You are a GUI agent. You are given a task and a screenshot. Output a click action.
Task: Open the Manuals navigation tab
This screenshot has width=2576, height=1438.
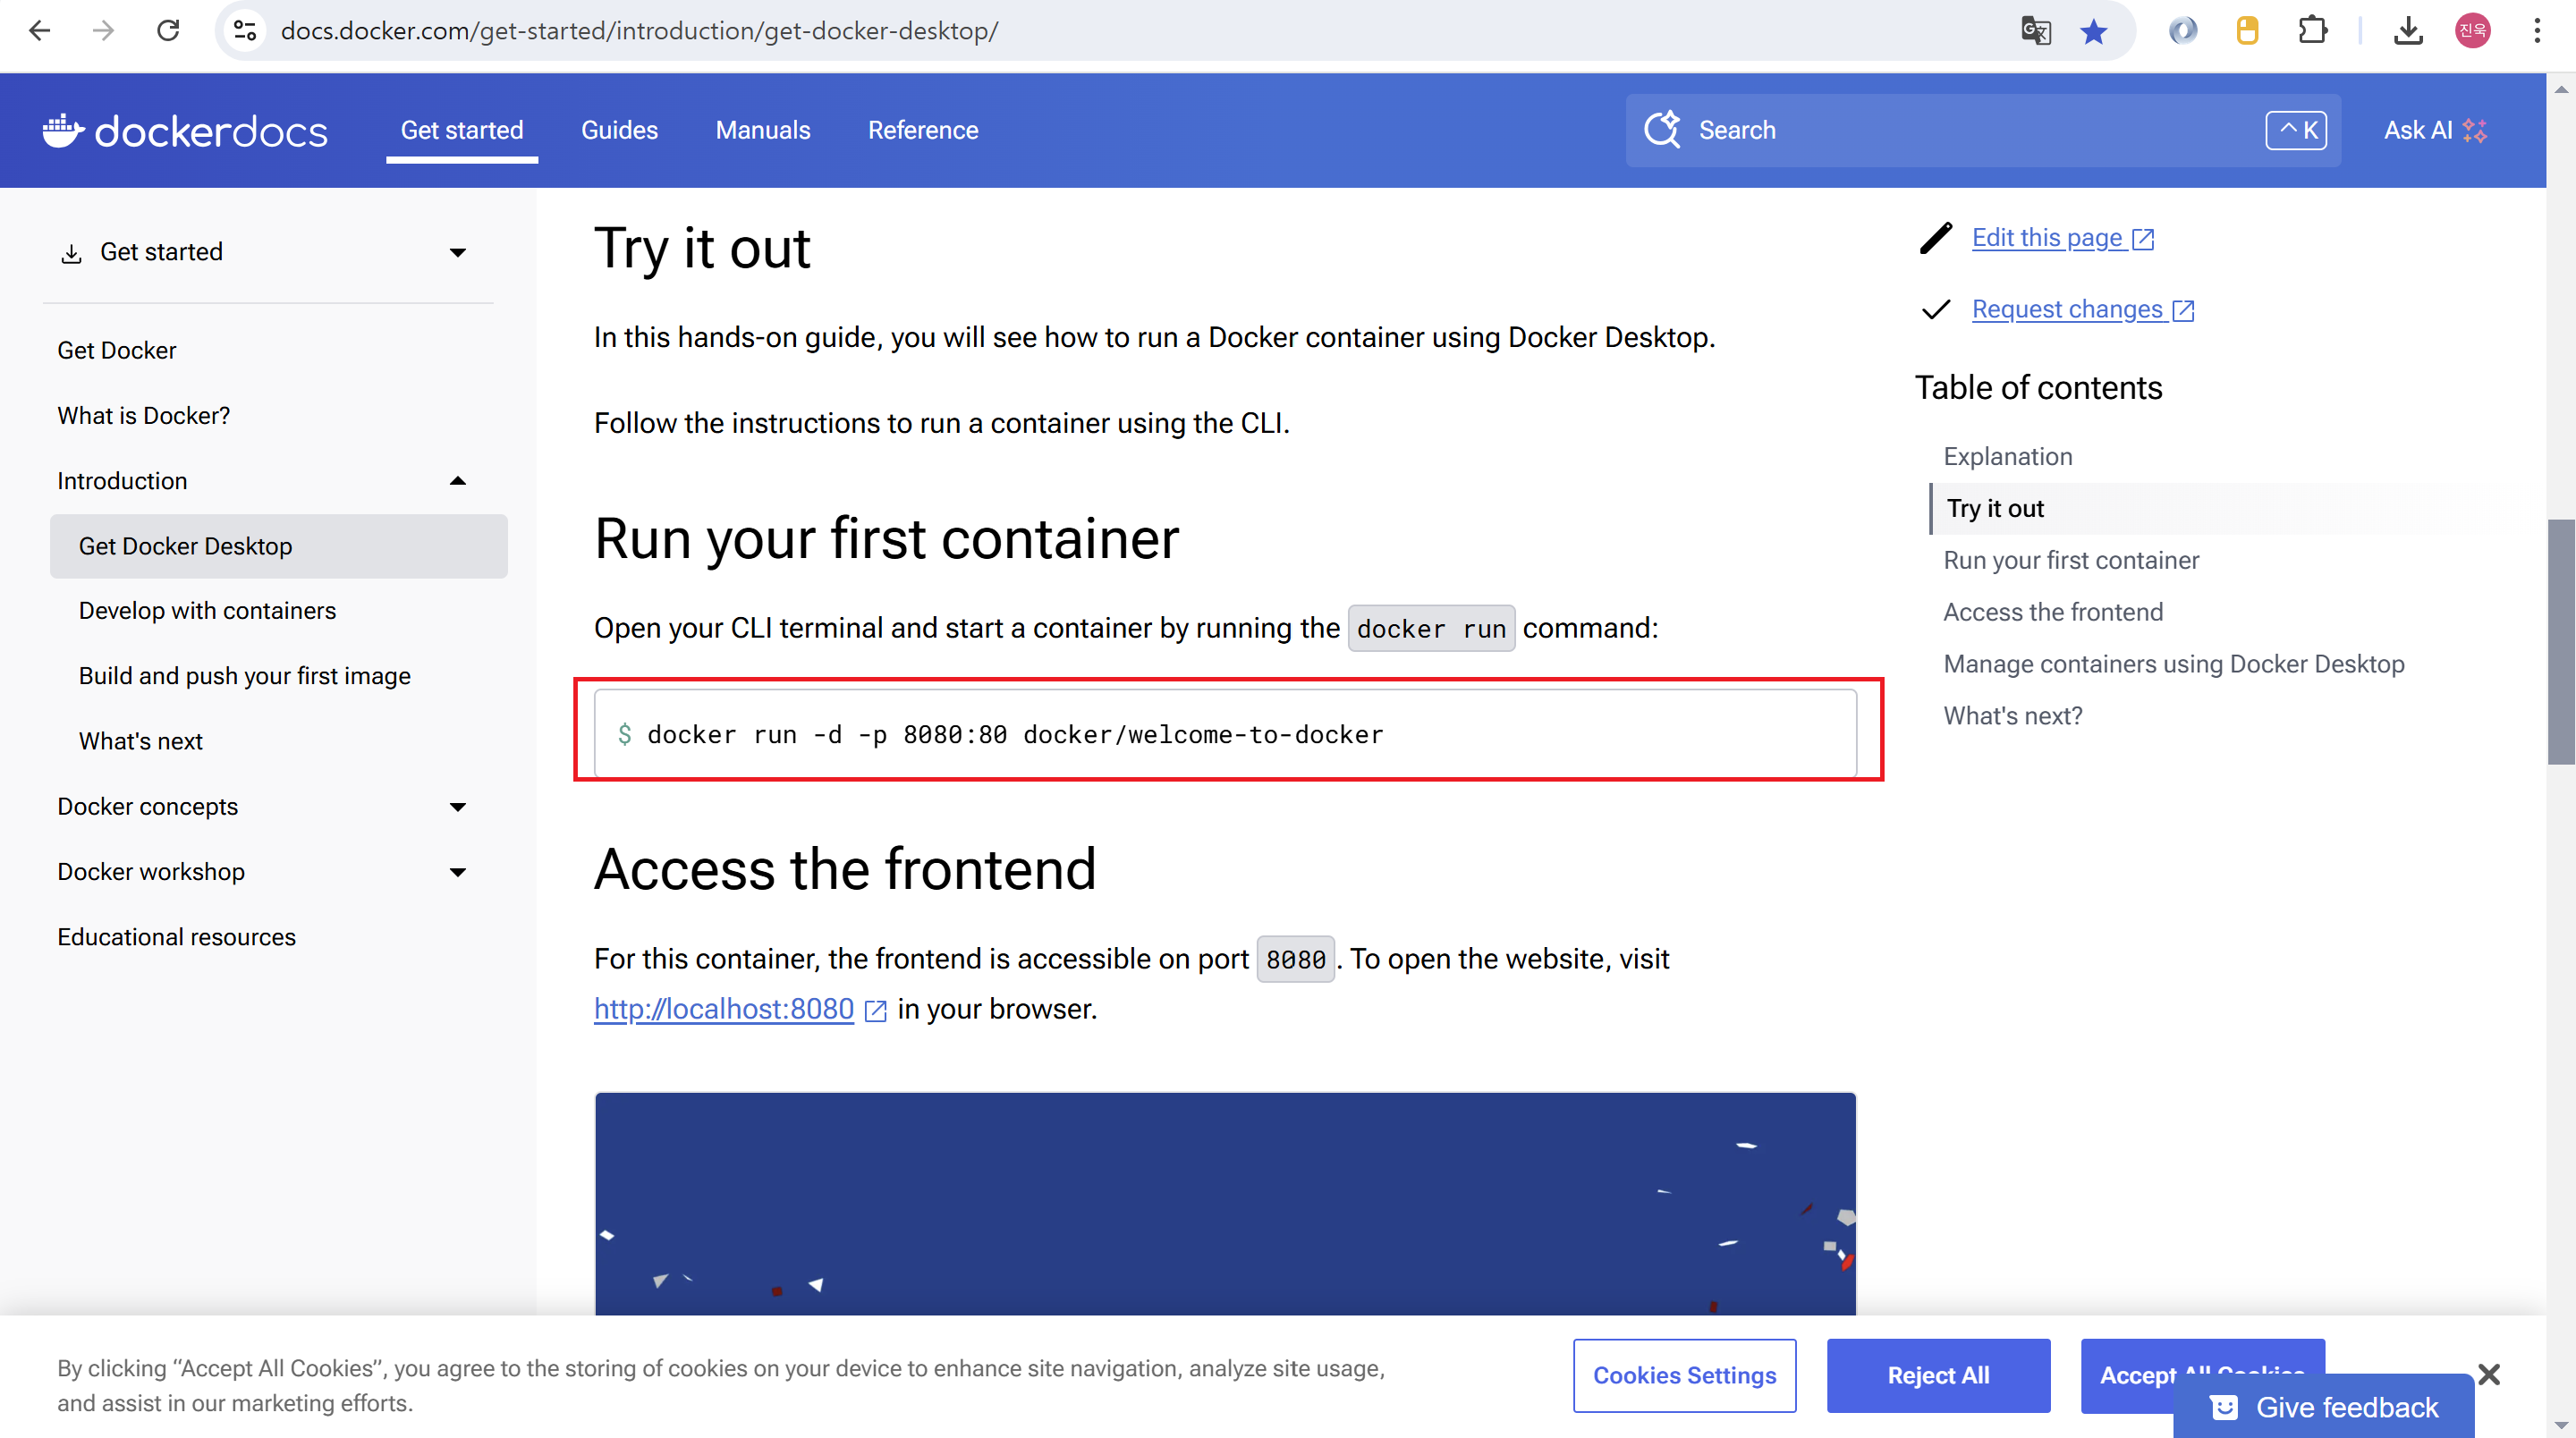(762, 130)
